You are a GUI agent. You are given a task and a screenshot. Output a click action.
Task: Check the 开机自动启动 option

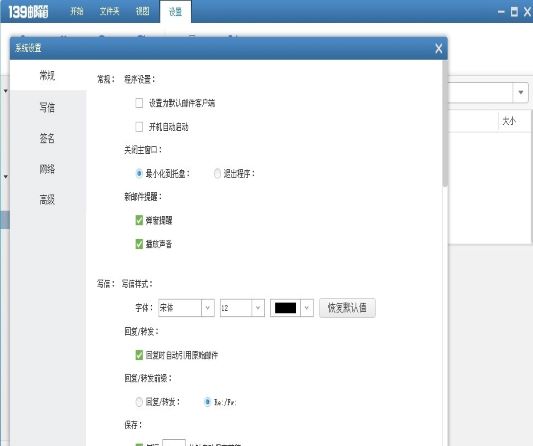pyautogui.click(x=139, y=127)
